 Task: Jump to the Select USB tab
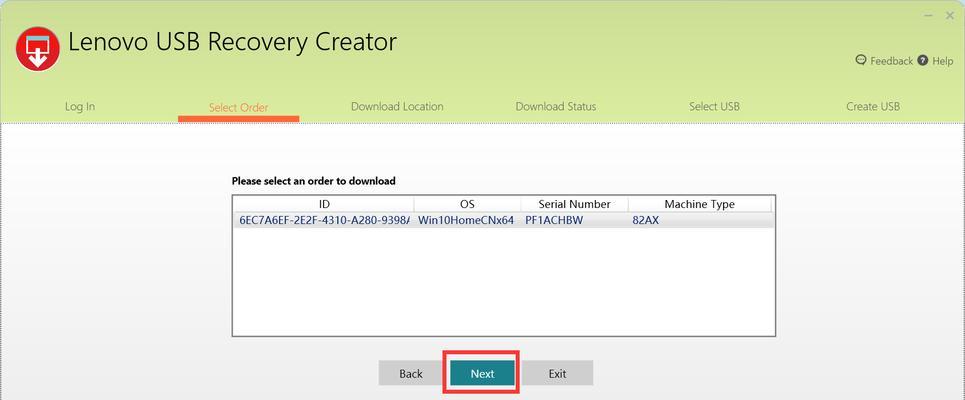point(714,106)
